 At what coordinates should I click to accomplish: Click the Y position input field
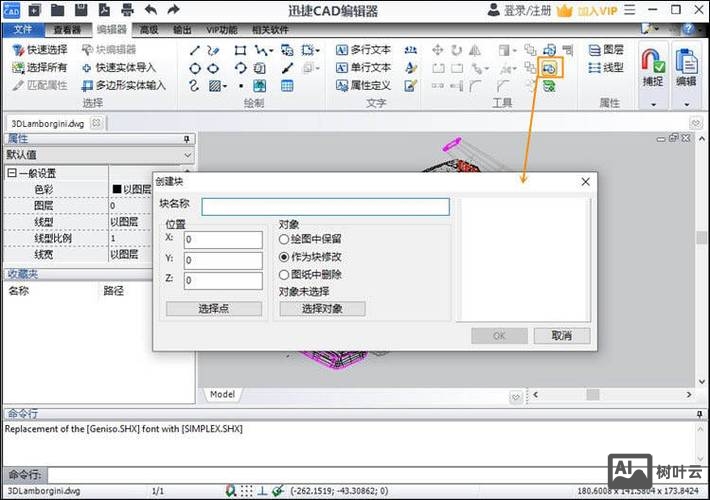pyautogui.click(x=223, y=260)
